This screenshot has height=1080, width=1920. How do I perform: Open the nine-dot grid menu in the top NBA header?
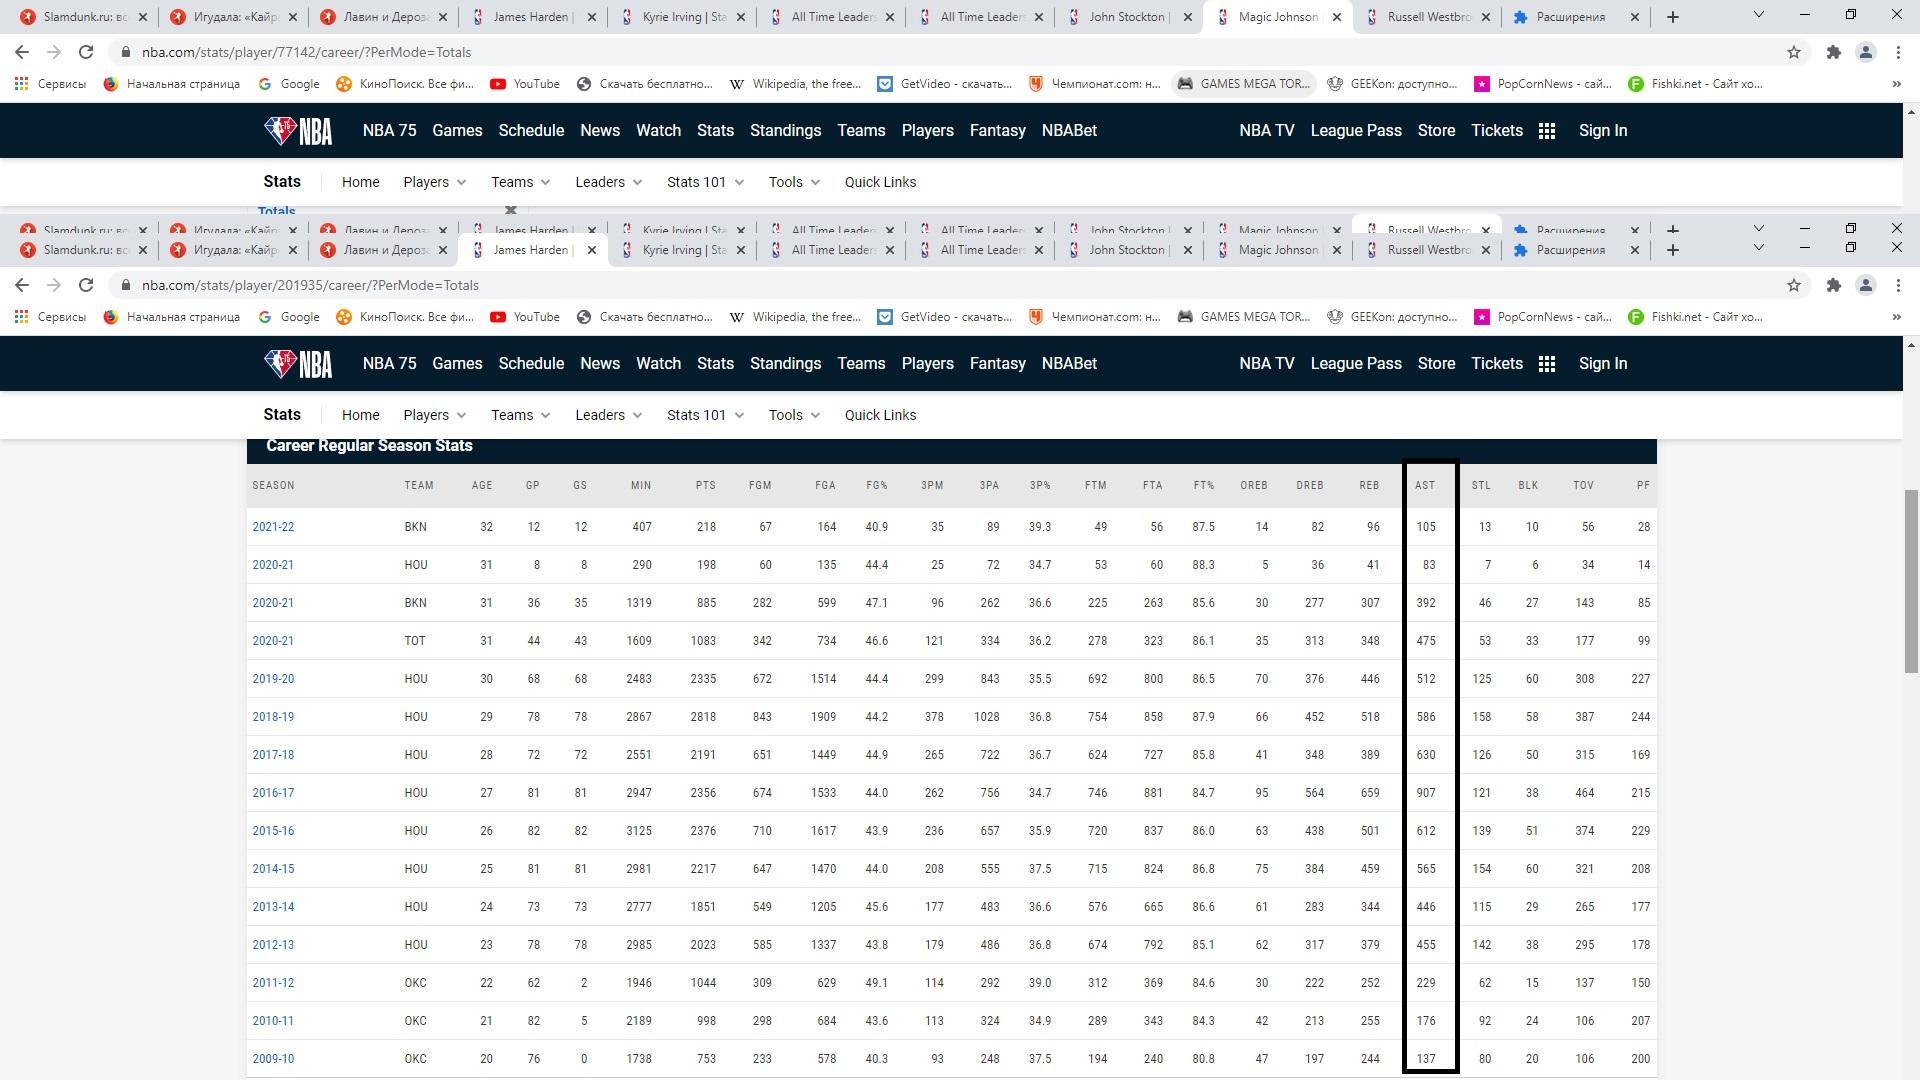pyautogui.click(x=1547, y=131)
